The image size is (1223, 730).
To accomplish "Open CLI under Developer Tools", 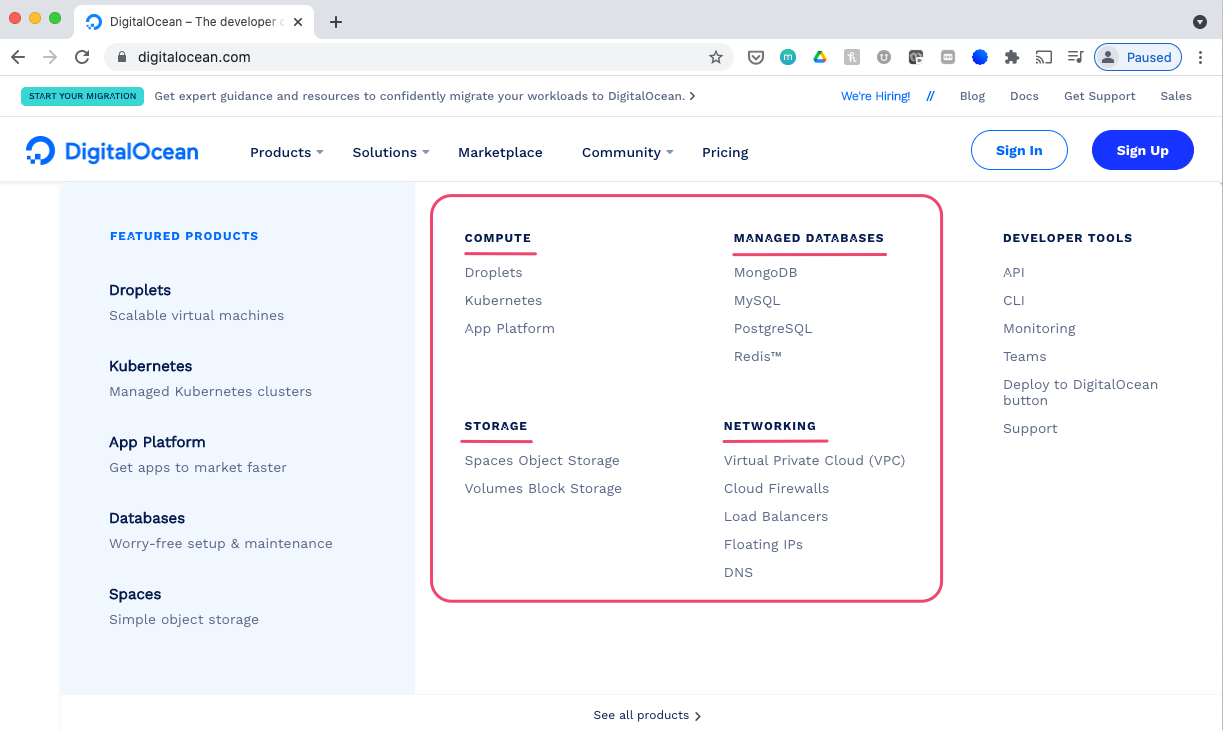I will point(1014,300).
